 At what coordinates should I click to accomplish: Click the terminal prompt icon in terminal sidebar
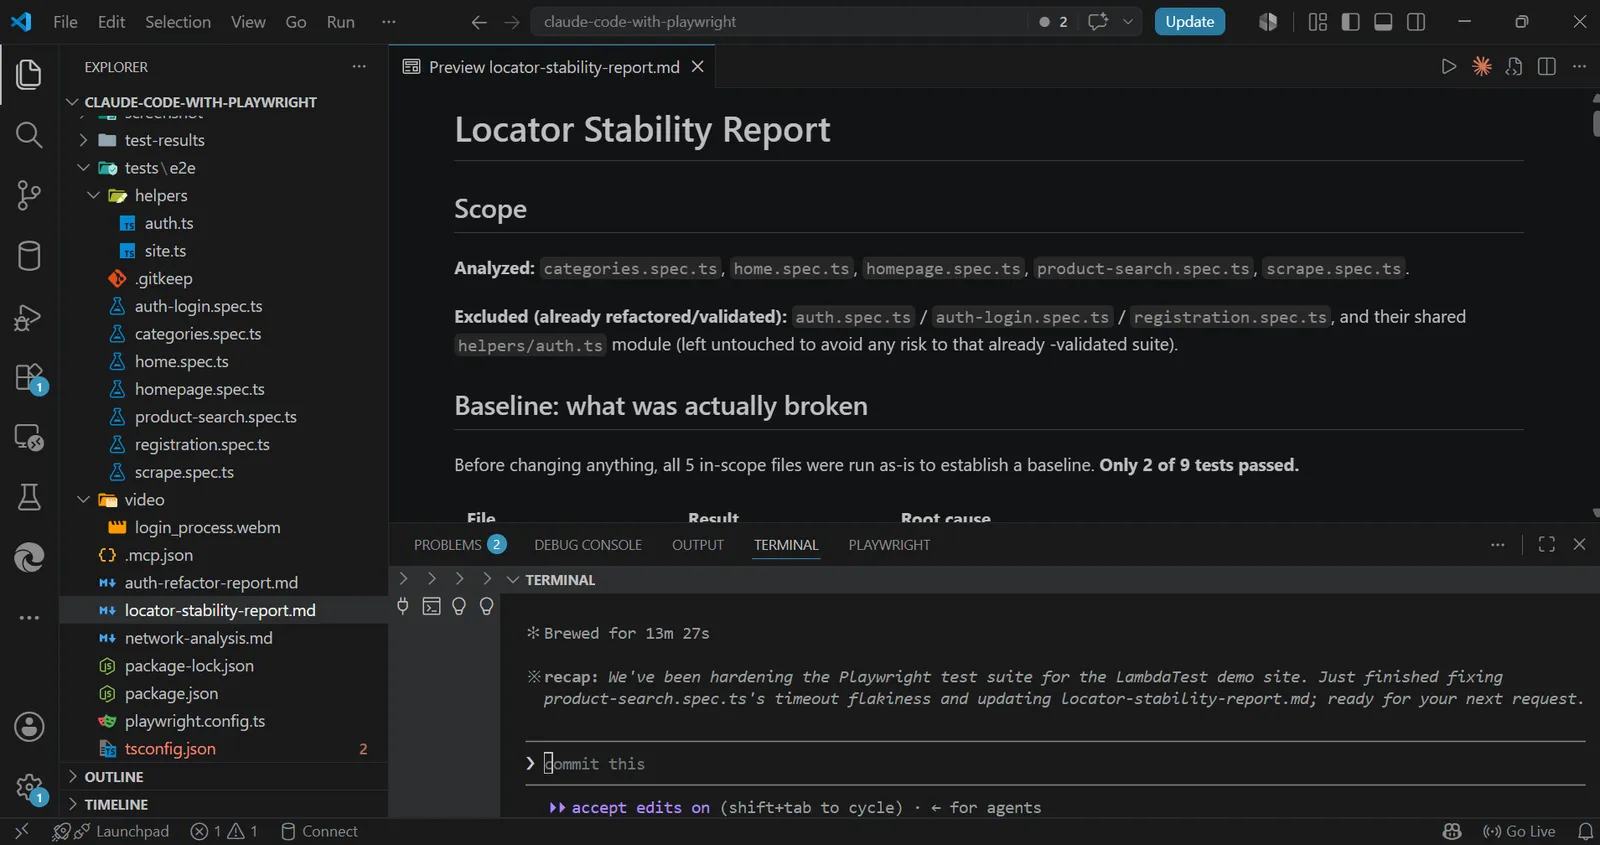431,606
